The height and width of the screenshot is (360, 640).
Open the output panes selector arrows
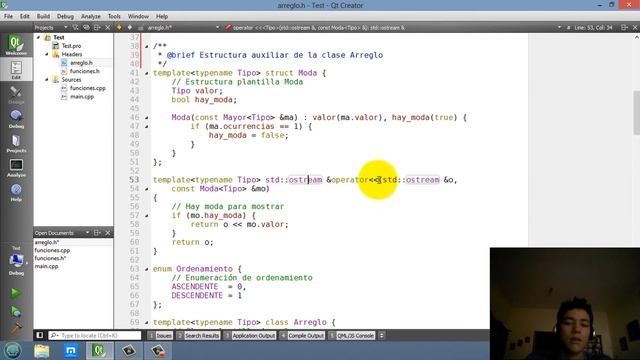pos(381,335)
